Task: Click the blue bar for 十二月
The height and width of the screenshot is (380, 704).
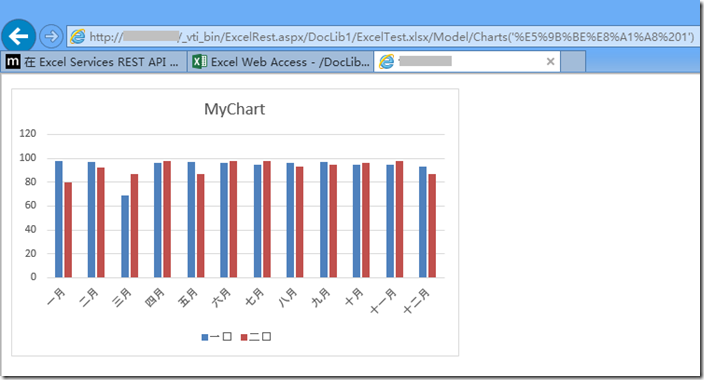Action: click(x=422, y=222)
